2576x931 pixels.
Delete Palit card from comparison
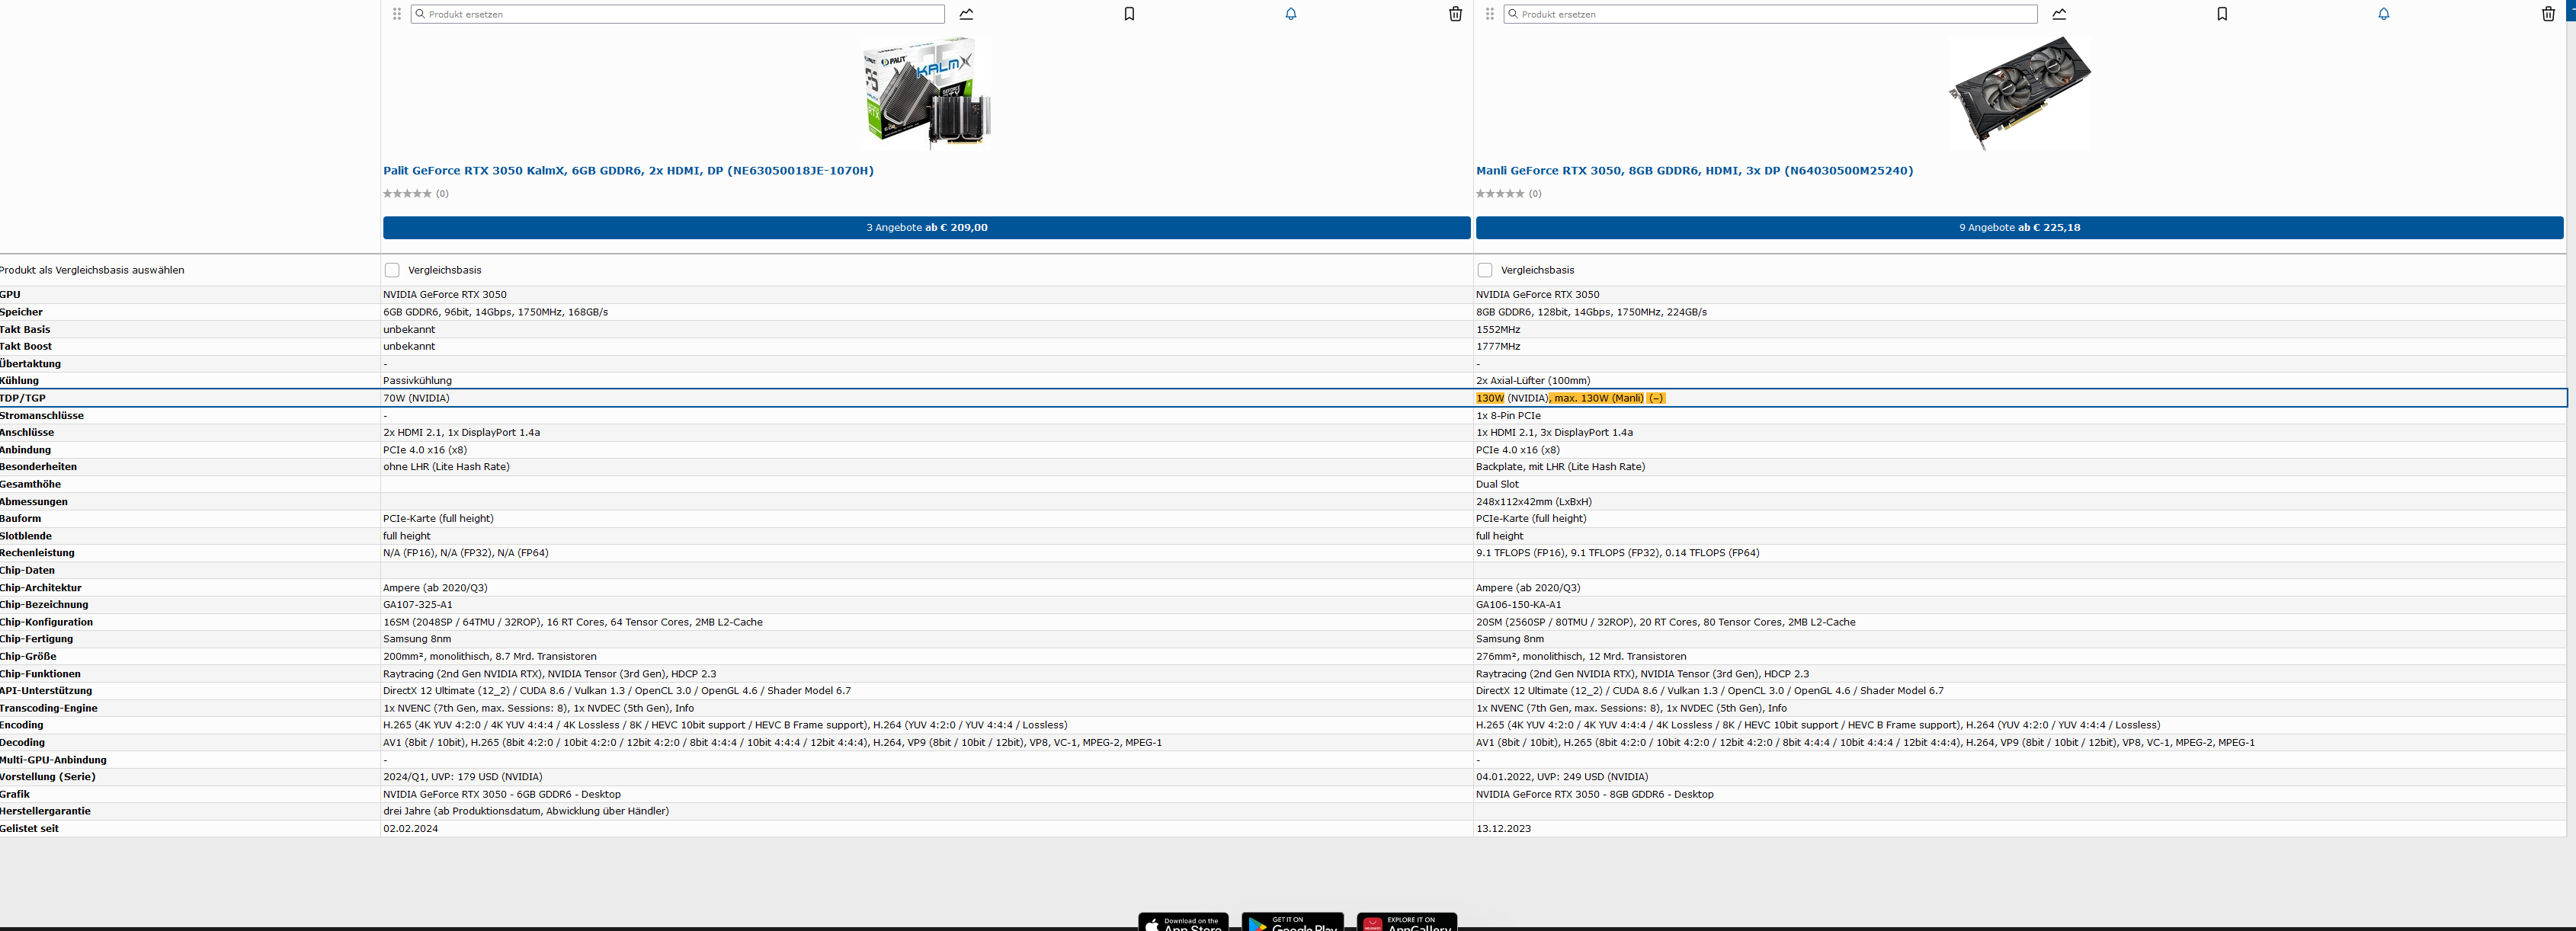click(x=1455, y=14)
